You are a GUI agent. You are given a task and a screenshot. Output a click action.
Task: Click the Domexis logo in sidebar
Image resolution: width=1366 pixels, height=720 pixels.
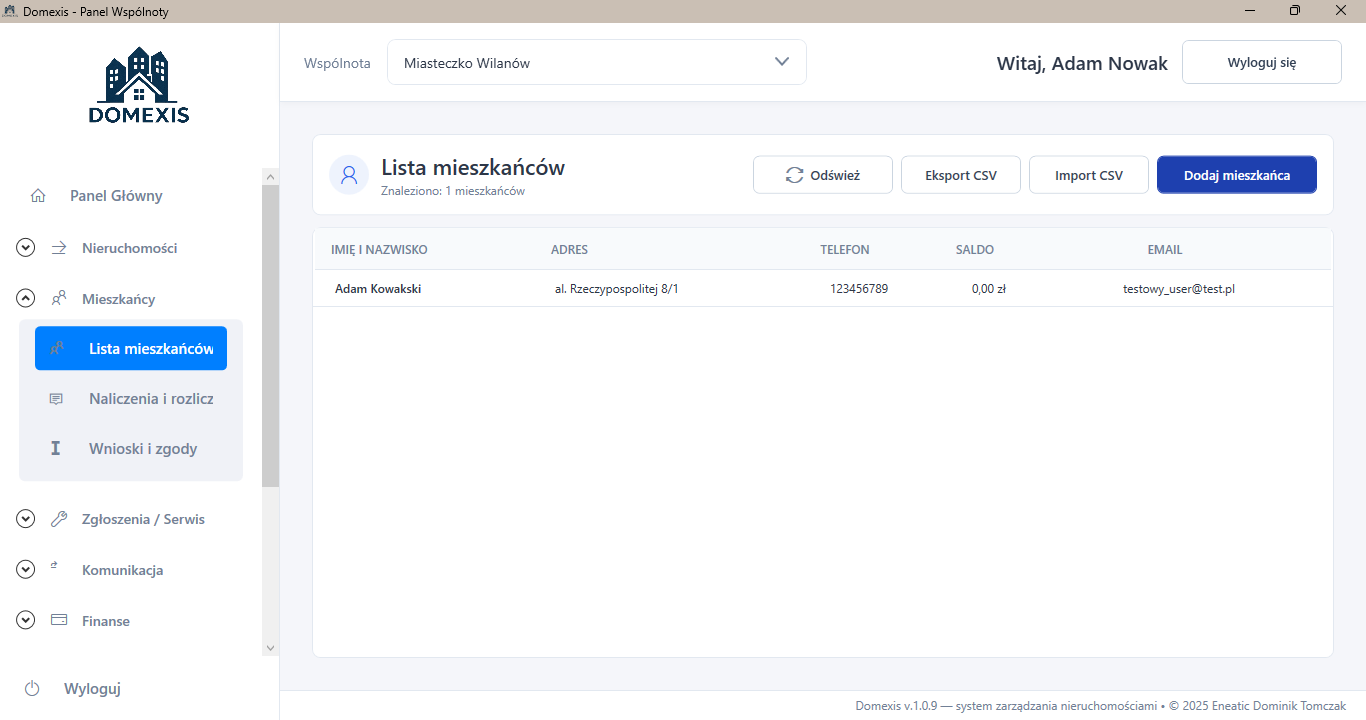click(x=138, y=86)
